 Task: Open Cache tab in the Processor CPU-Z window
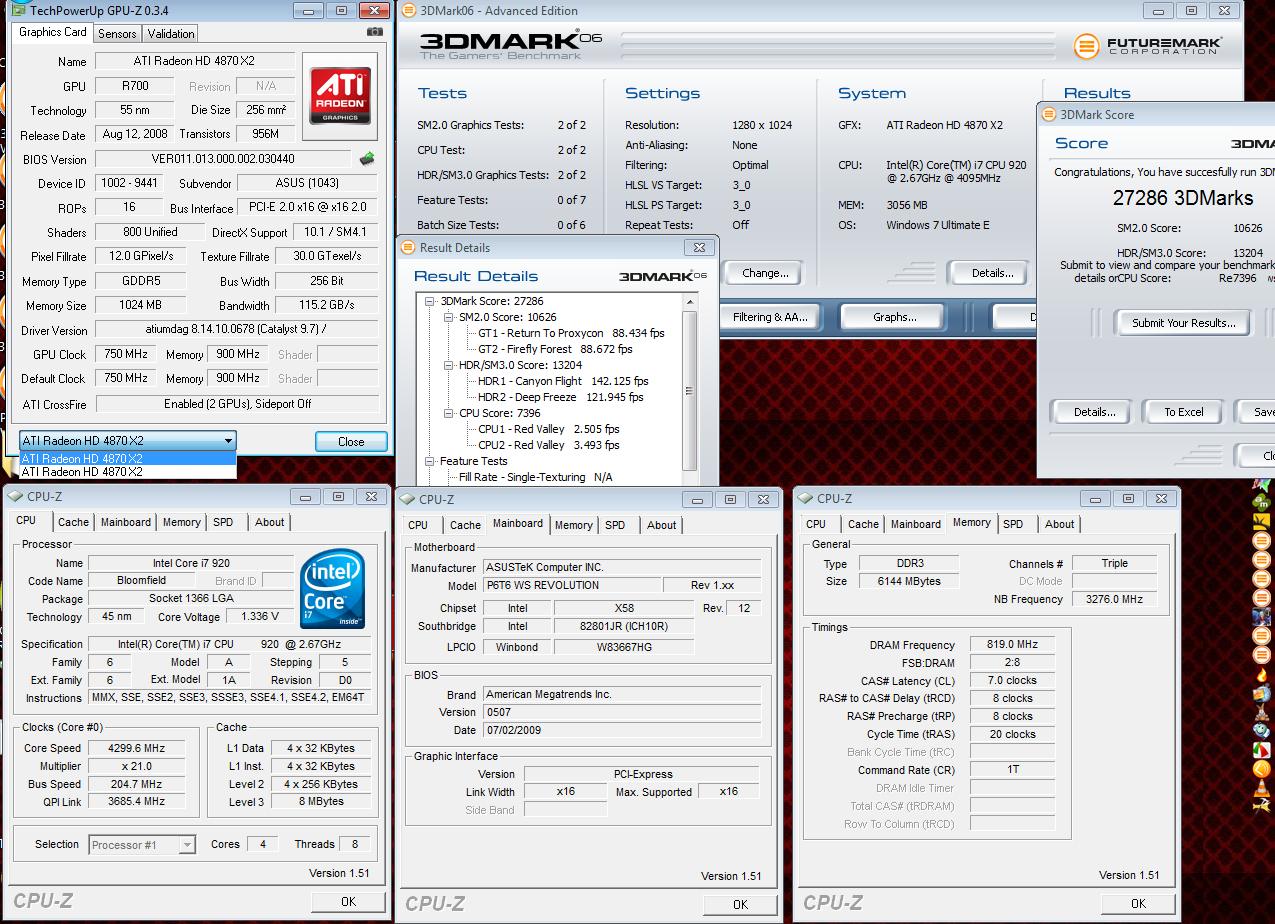[73, 522]
